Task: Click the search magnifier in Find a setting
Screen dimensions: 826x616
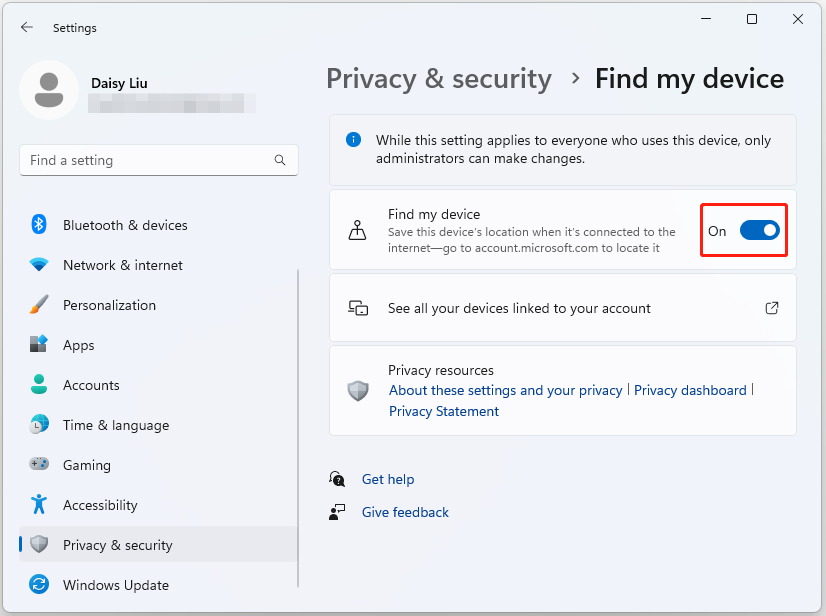Action: pos(280,160)
